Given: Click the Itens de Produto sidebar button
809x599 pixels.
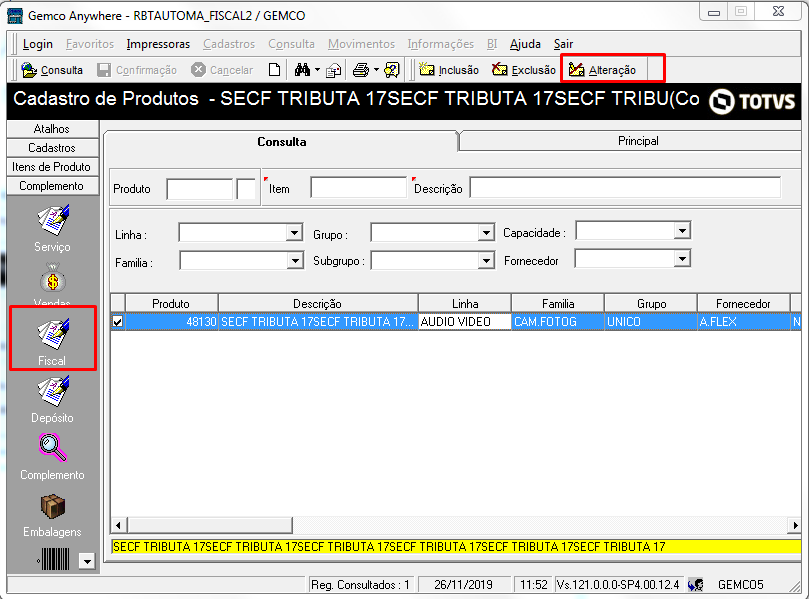Looking at the screenshot, I should 52,167.
